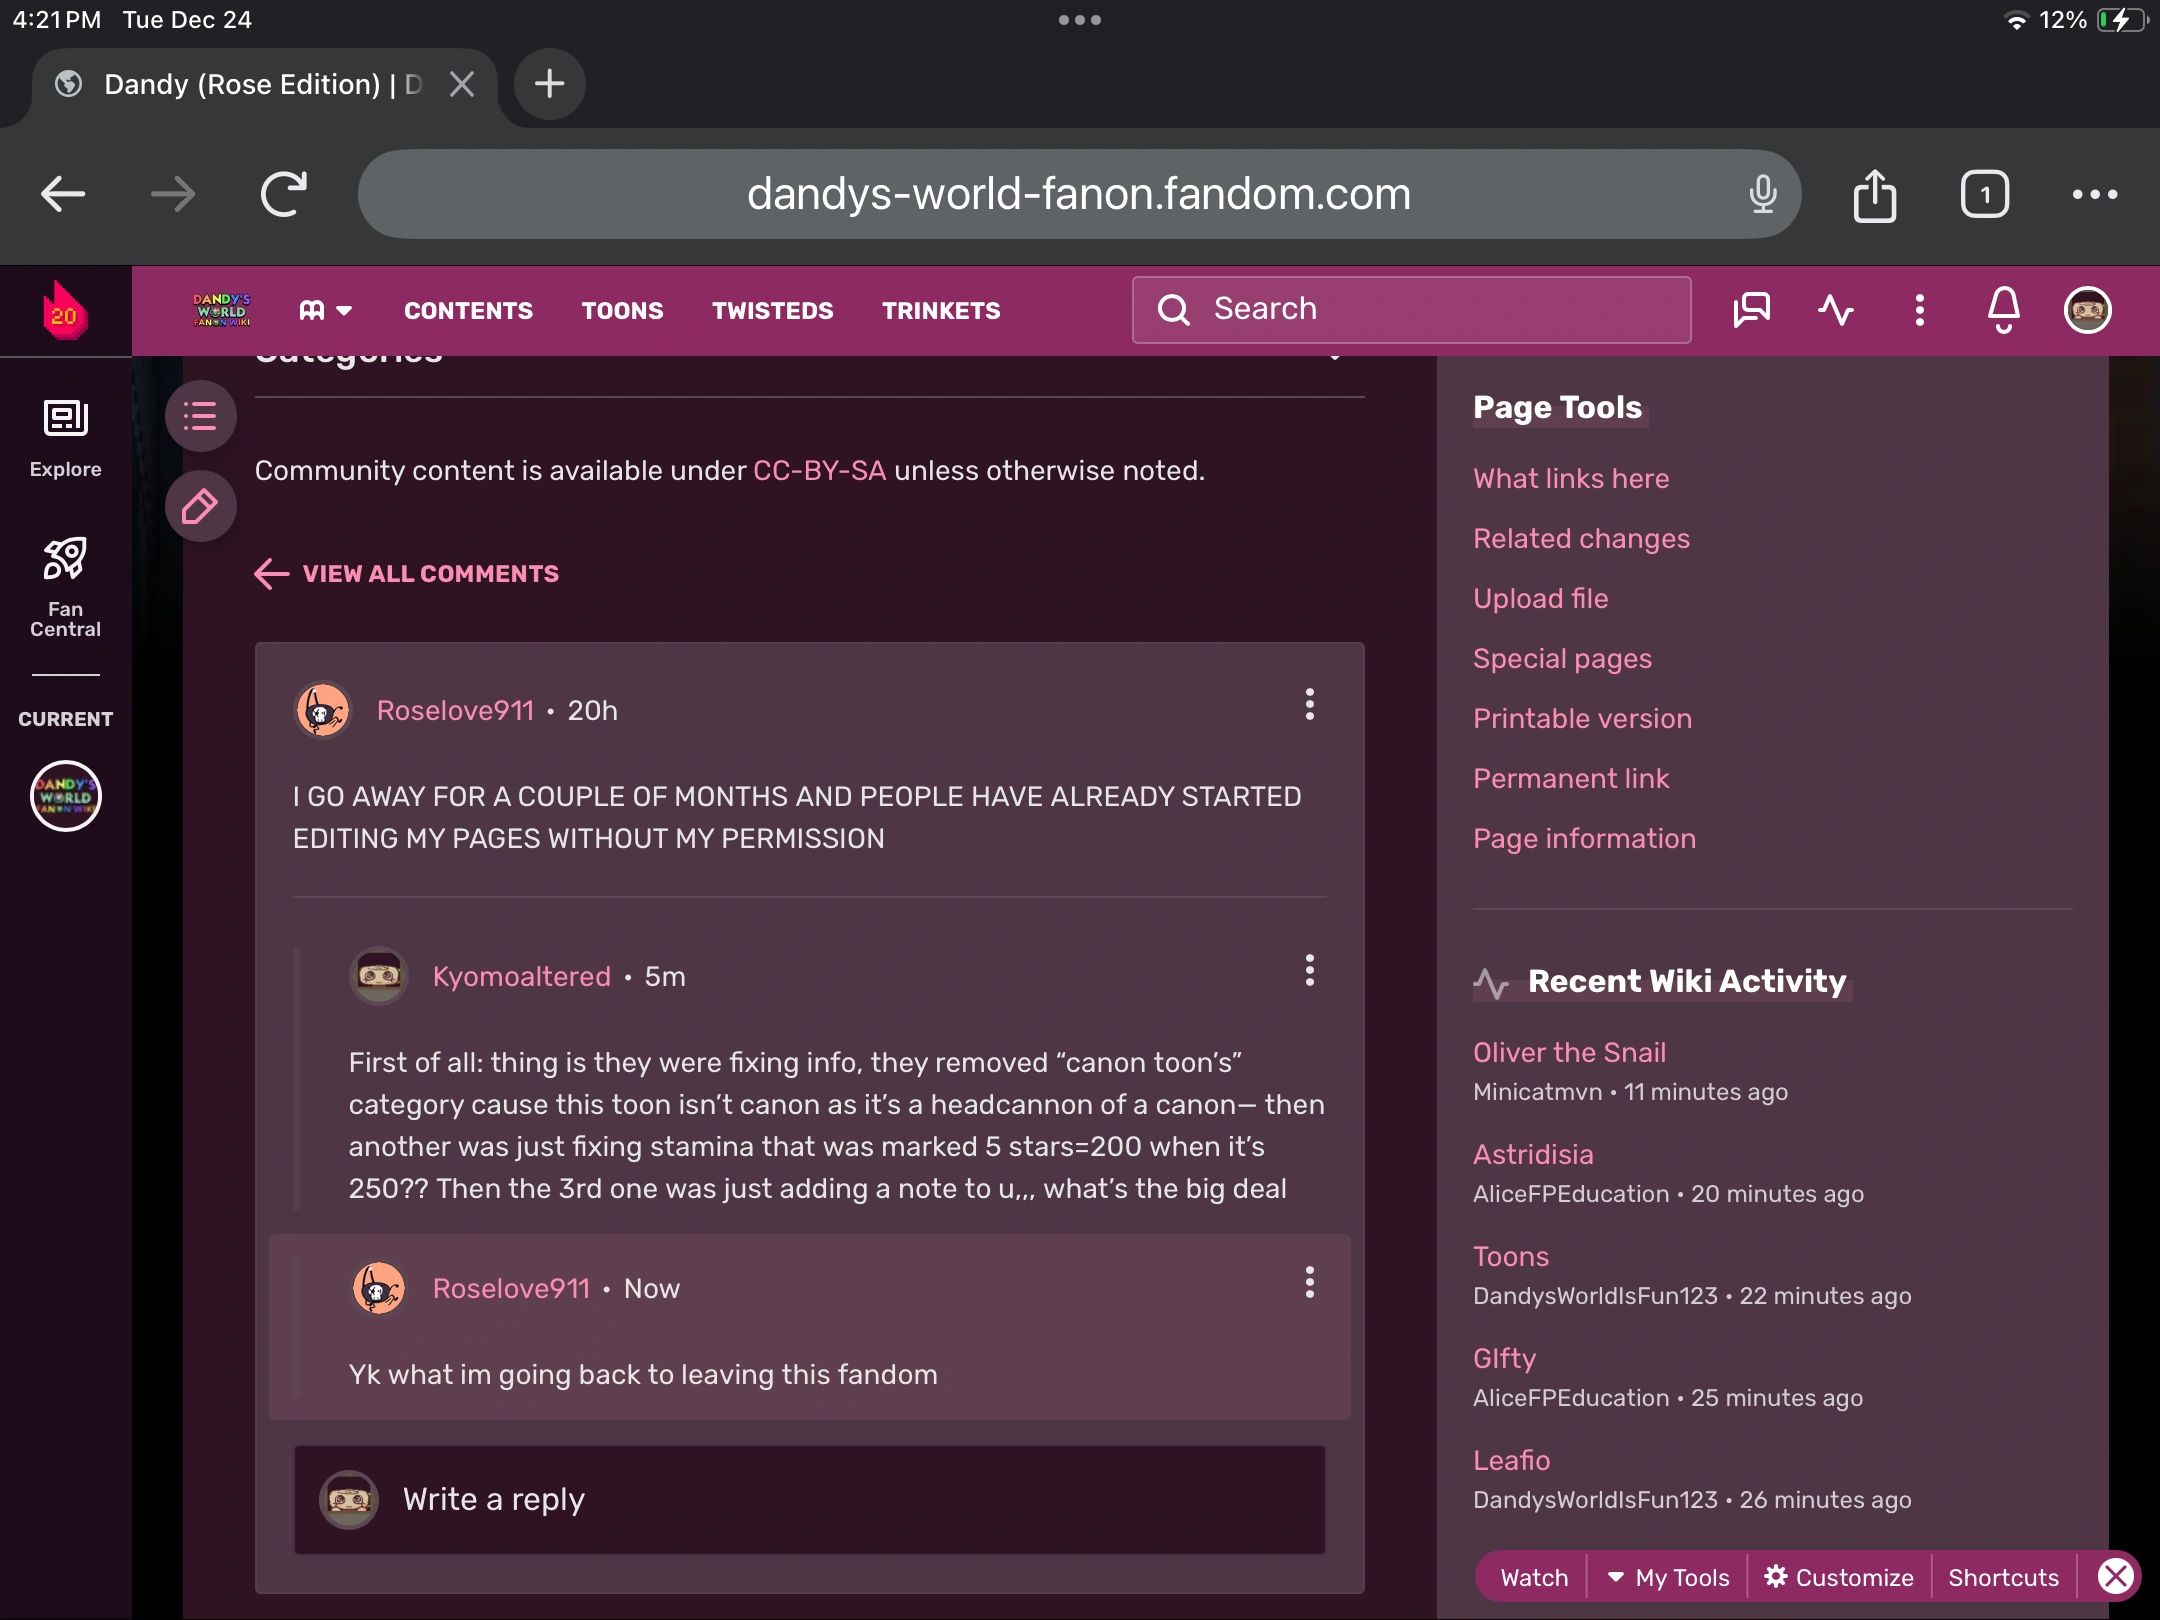Open the TRINKETS navigation menu
The width and height of the screenshot is (2160, 1620).
coord(940,311)
